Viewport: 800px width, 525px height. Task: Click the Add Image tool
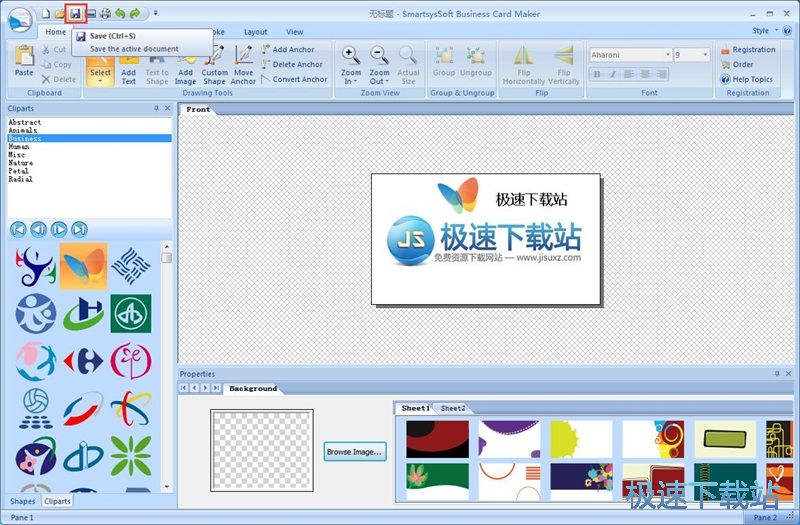pyautogui.click(x=185, y=70)
